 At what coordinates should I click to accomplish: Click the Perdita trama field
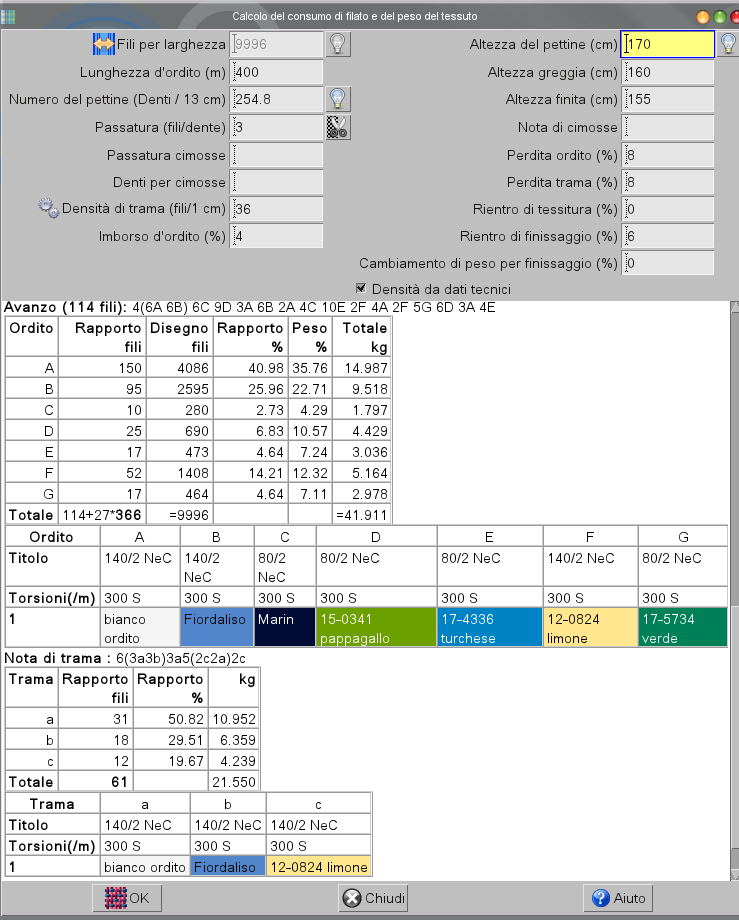click(667, 182)
